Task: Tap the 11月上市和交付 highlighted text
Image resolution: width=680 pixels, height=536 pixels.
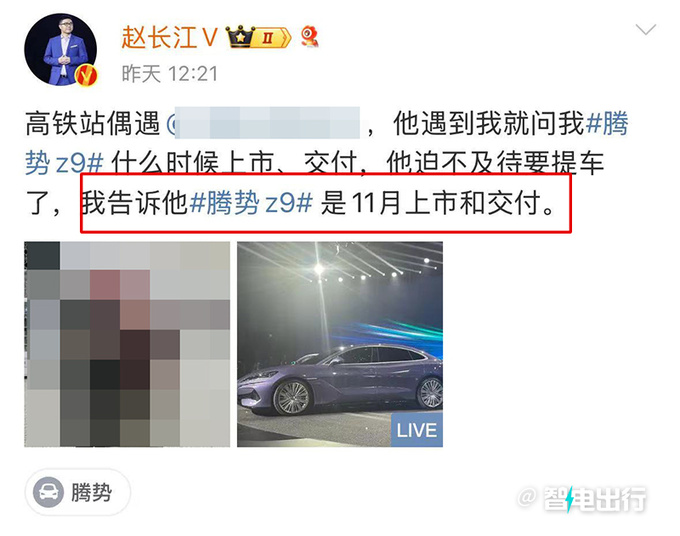Action: [x=452, y=203]
